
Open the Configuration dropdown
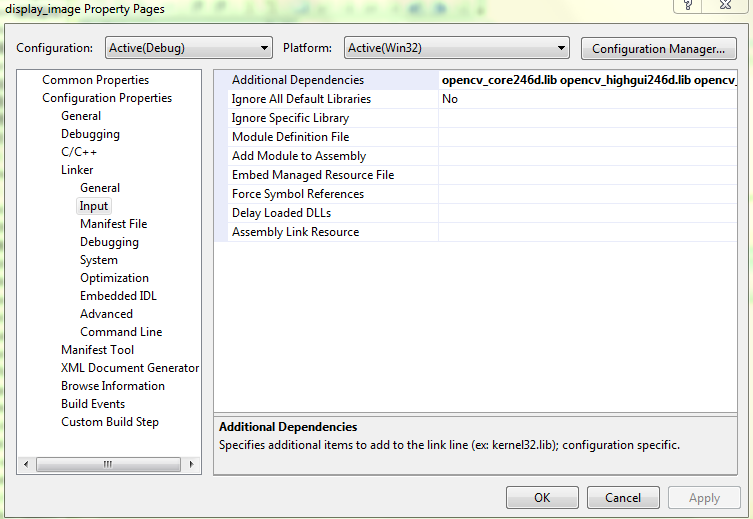[x=188, y=48]
